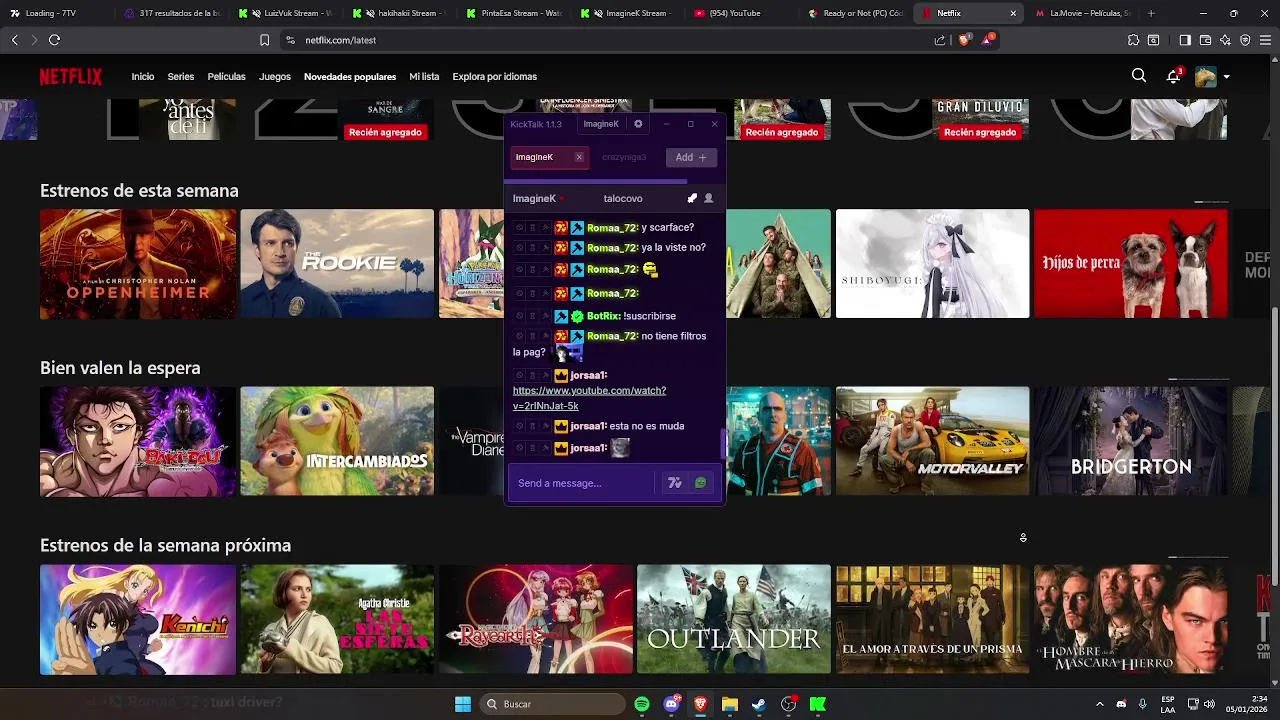Switch to the PintaEsa Stream tab
Viewport: 1280px width, 720px height.
(x=514, y=13)
